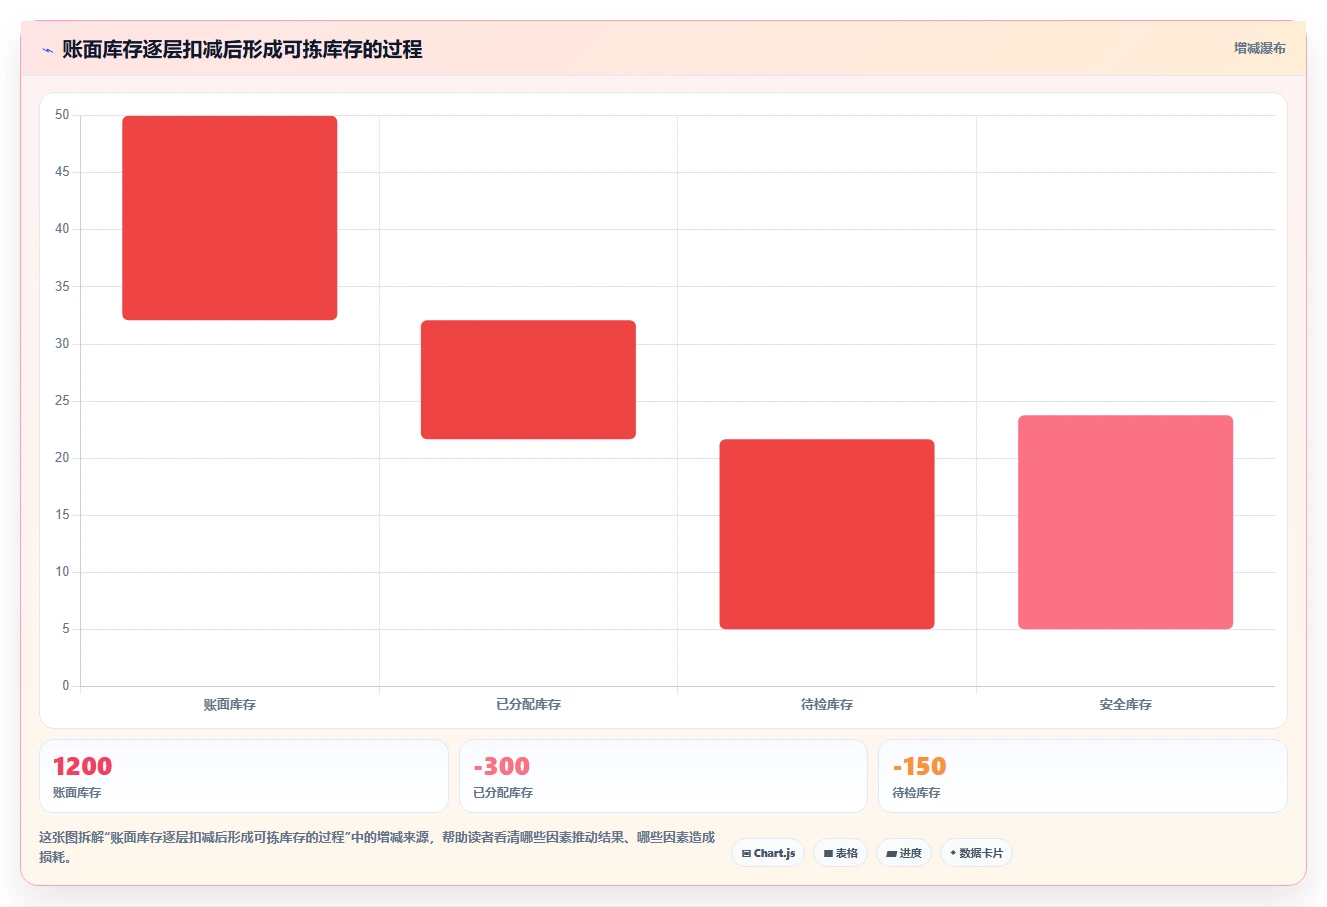Click the 待检库存 x-axis label

(x=827, y=705)
